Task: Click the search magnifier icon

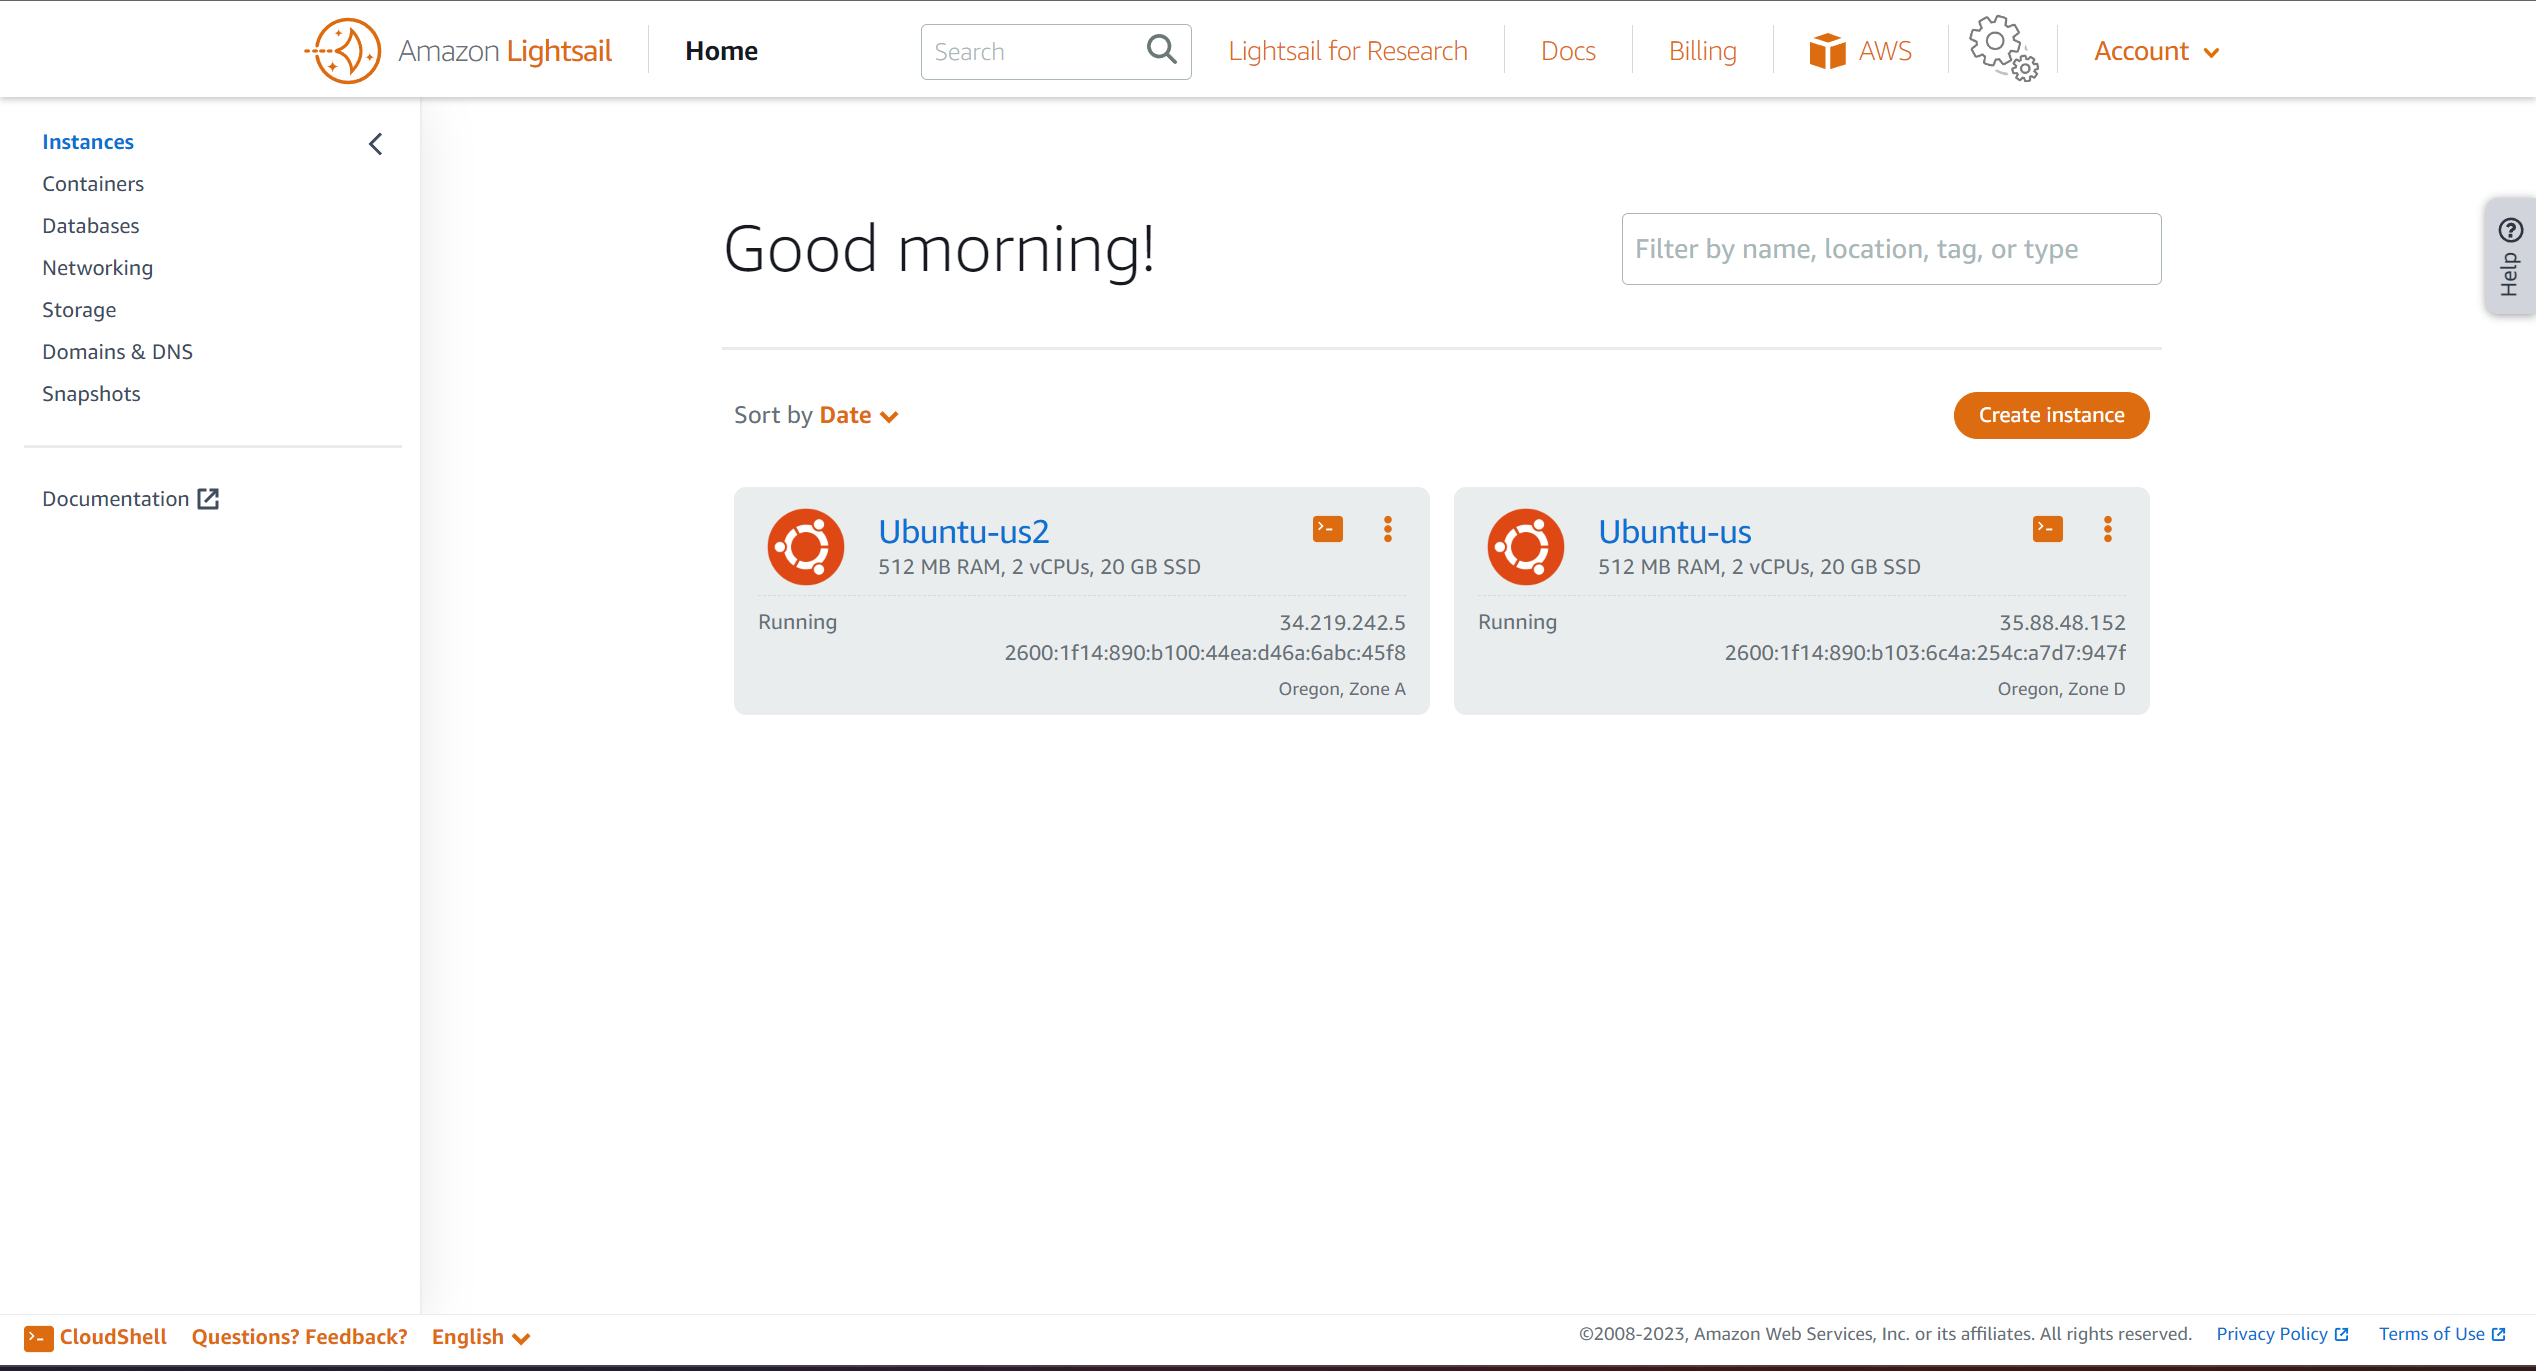Action: click(x=1161, y=49)
